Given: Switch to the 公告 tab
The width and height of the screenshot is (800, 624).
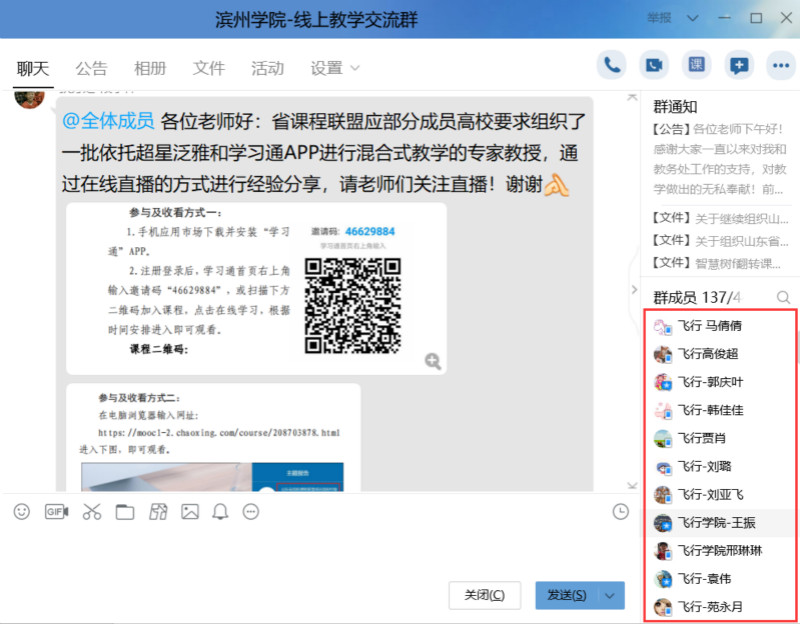Looking at the screenshot, I should click(91, 68).
